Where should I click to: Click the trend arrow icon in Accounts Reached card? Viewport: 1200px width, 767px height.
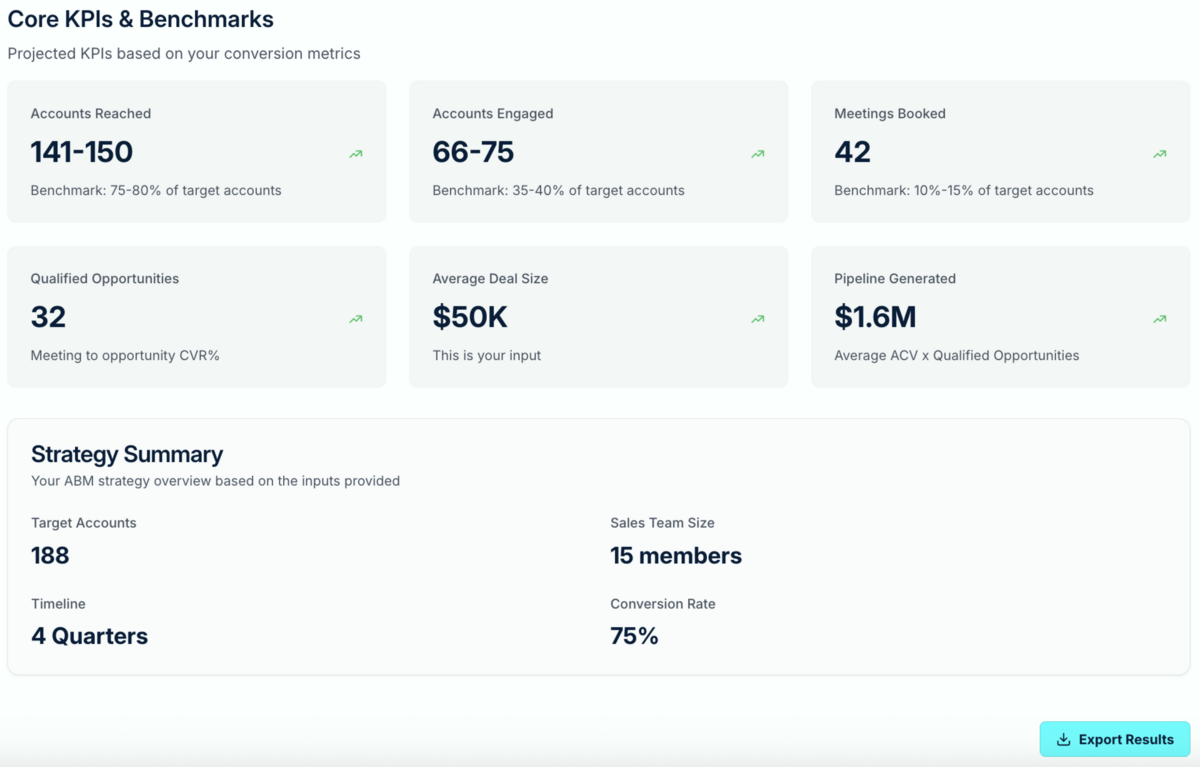pos(356,154)
